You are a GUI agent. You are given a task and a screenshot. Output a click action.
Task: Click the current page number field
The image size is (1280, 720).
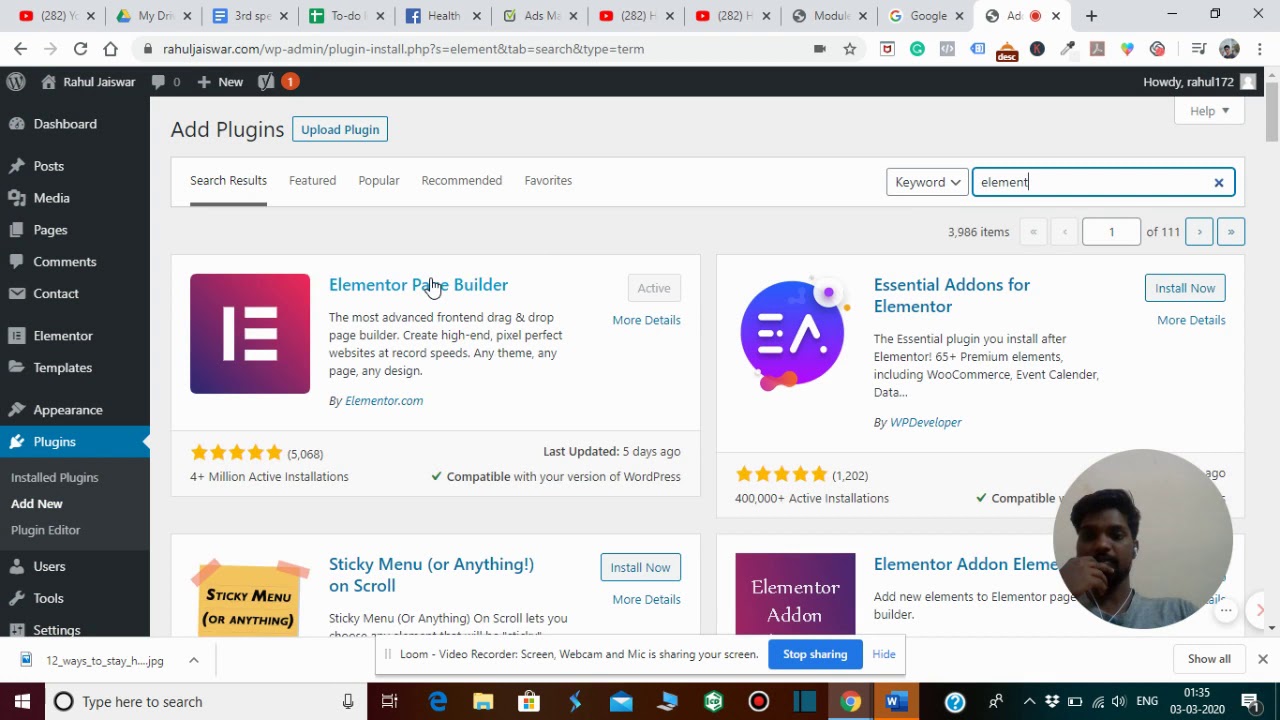coord(1111,232)
